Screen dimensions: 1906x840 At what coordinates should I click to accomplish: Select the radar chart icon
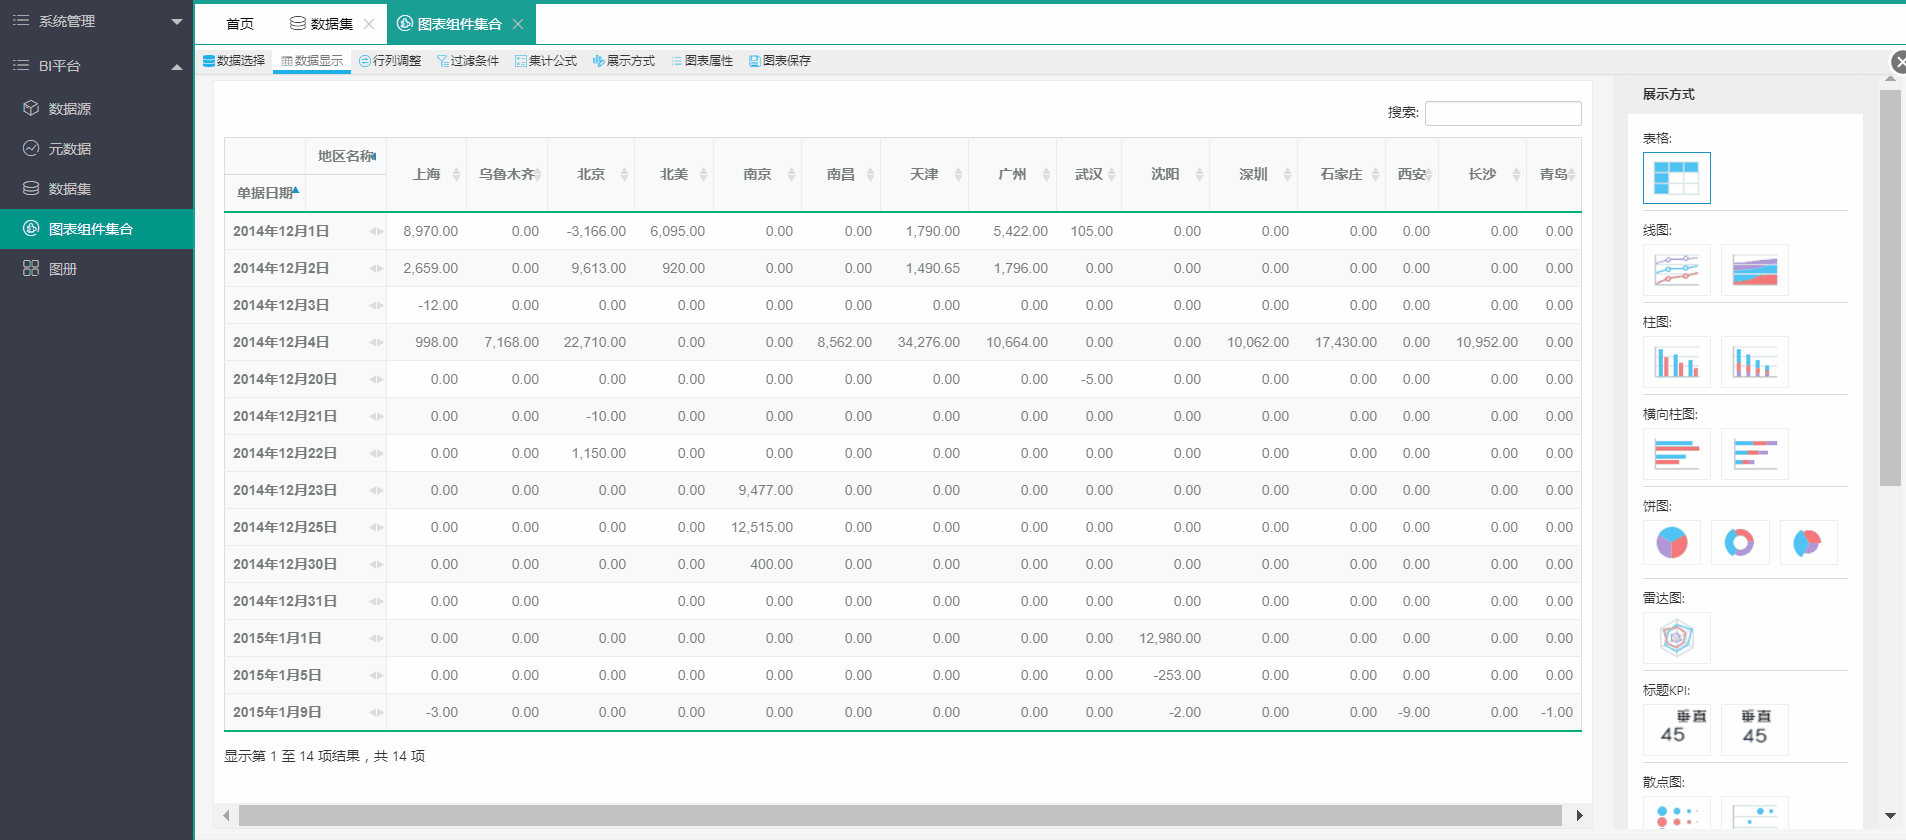pos(1676,638)
